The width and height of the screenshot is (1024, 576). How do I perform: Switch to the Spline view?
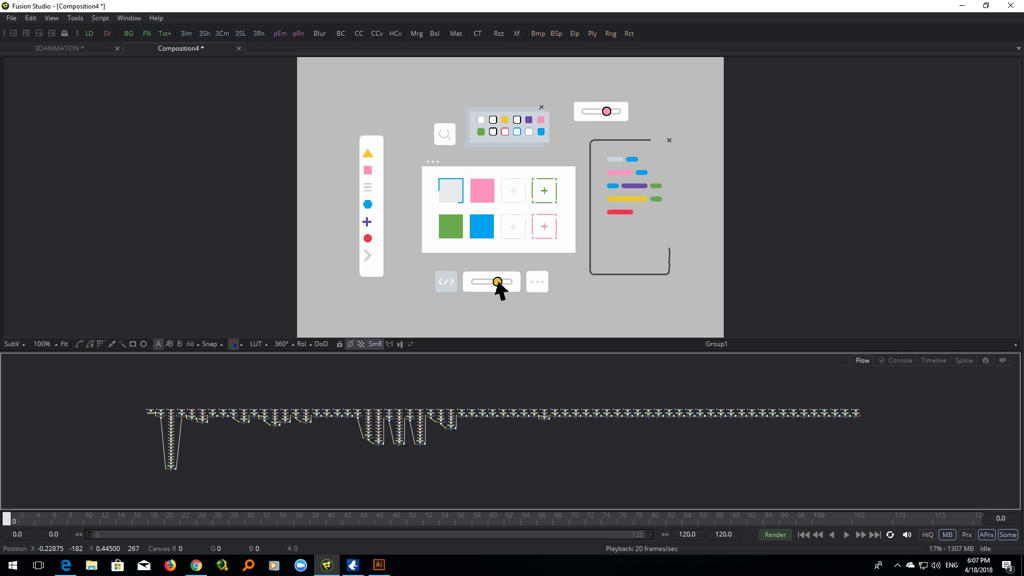tap(964, 360)
